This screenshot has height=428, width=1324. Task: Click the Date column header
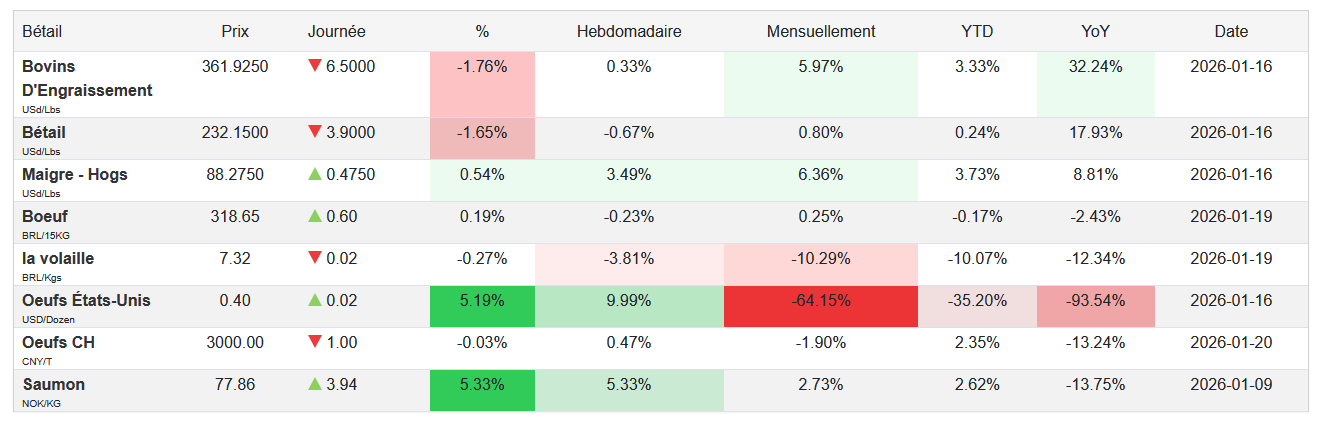point(1231,31)
